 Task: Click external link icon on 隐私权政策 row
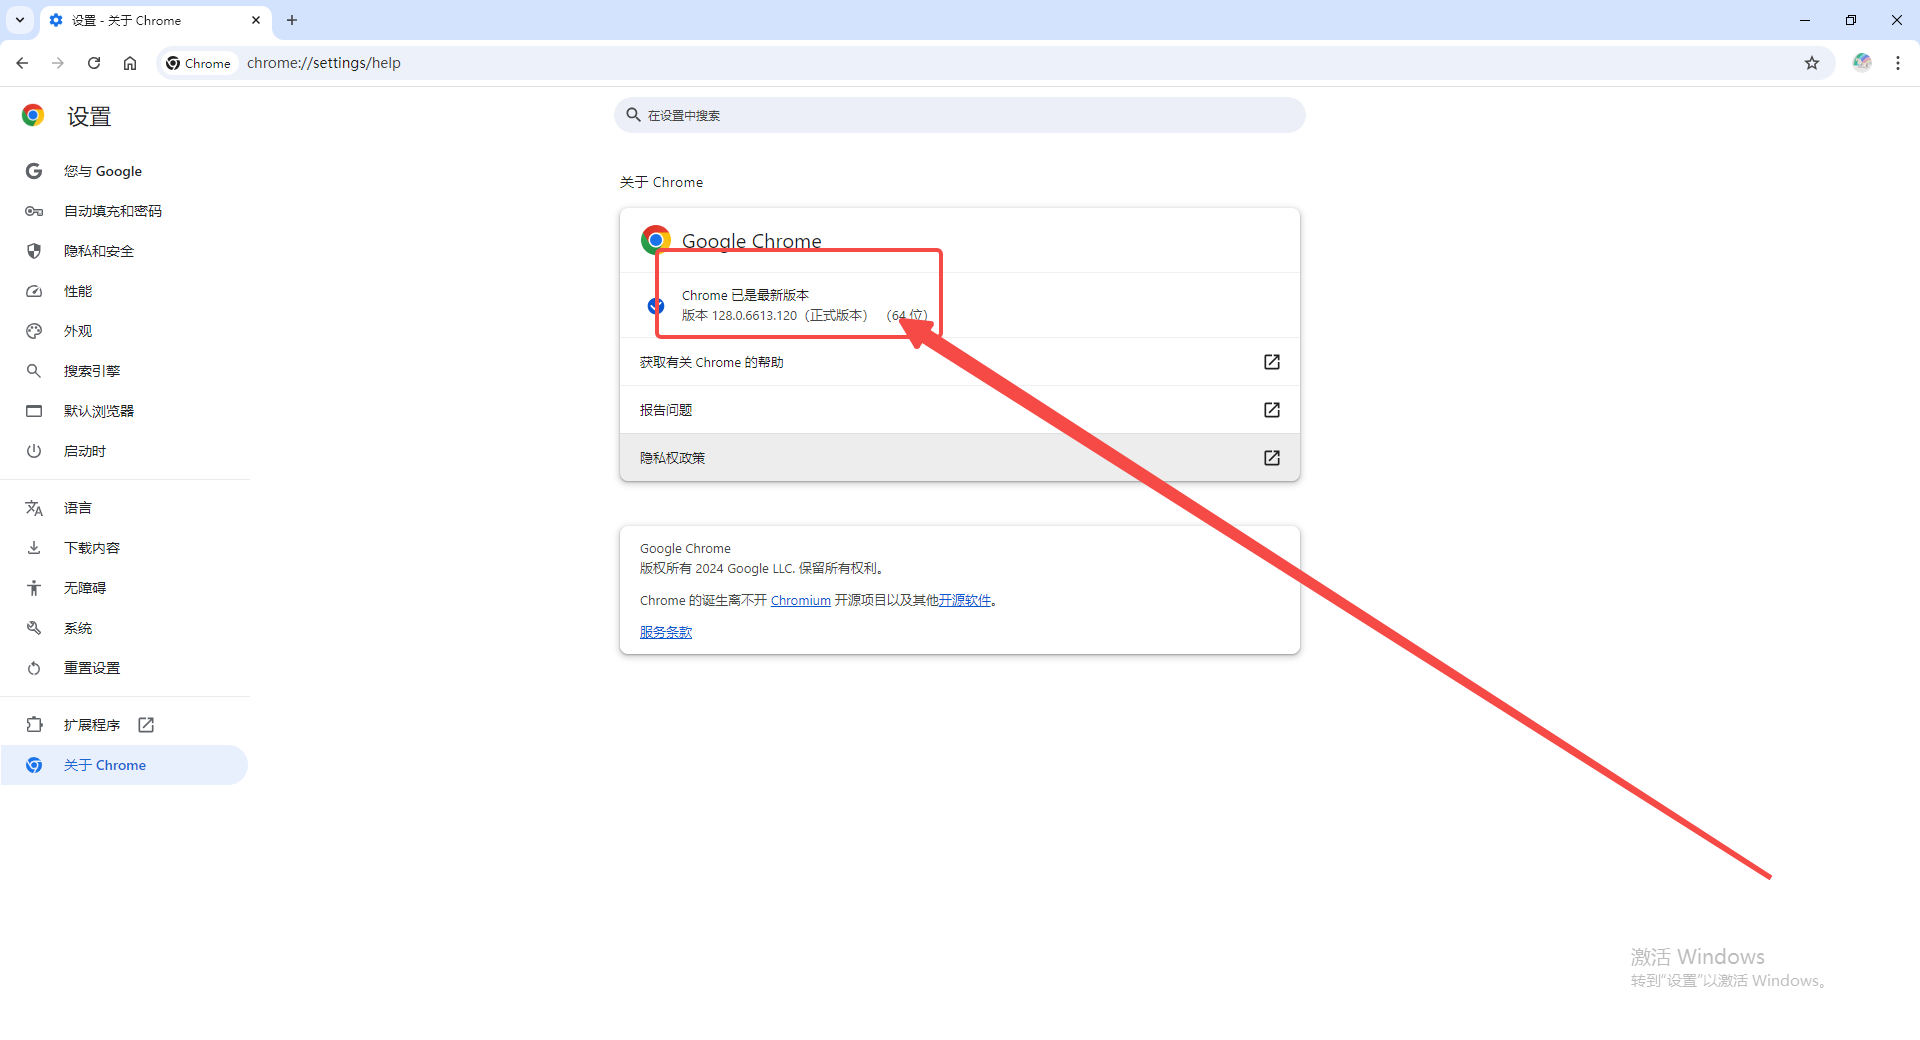[1272, 458]
